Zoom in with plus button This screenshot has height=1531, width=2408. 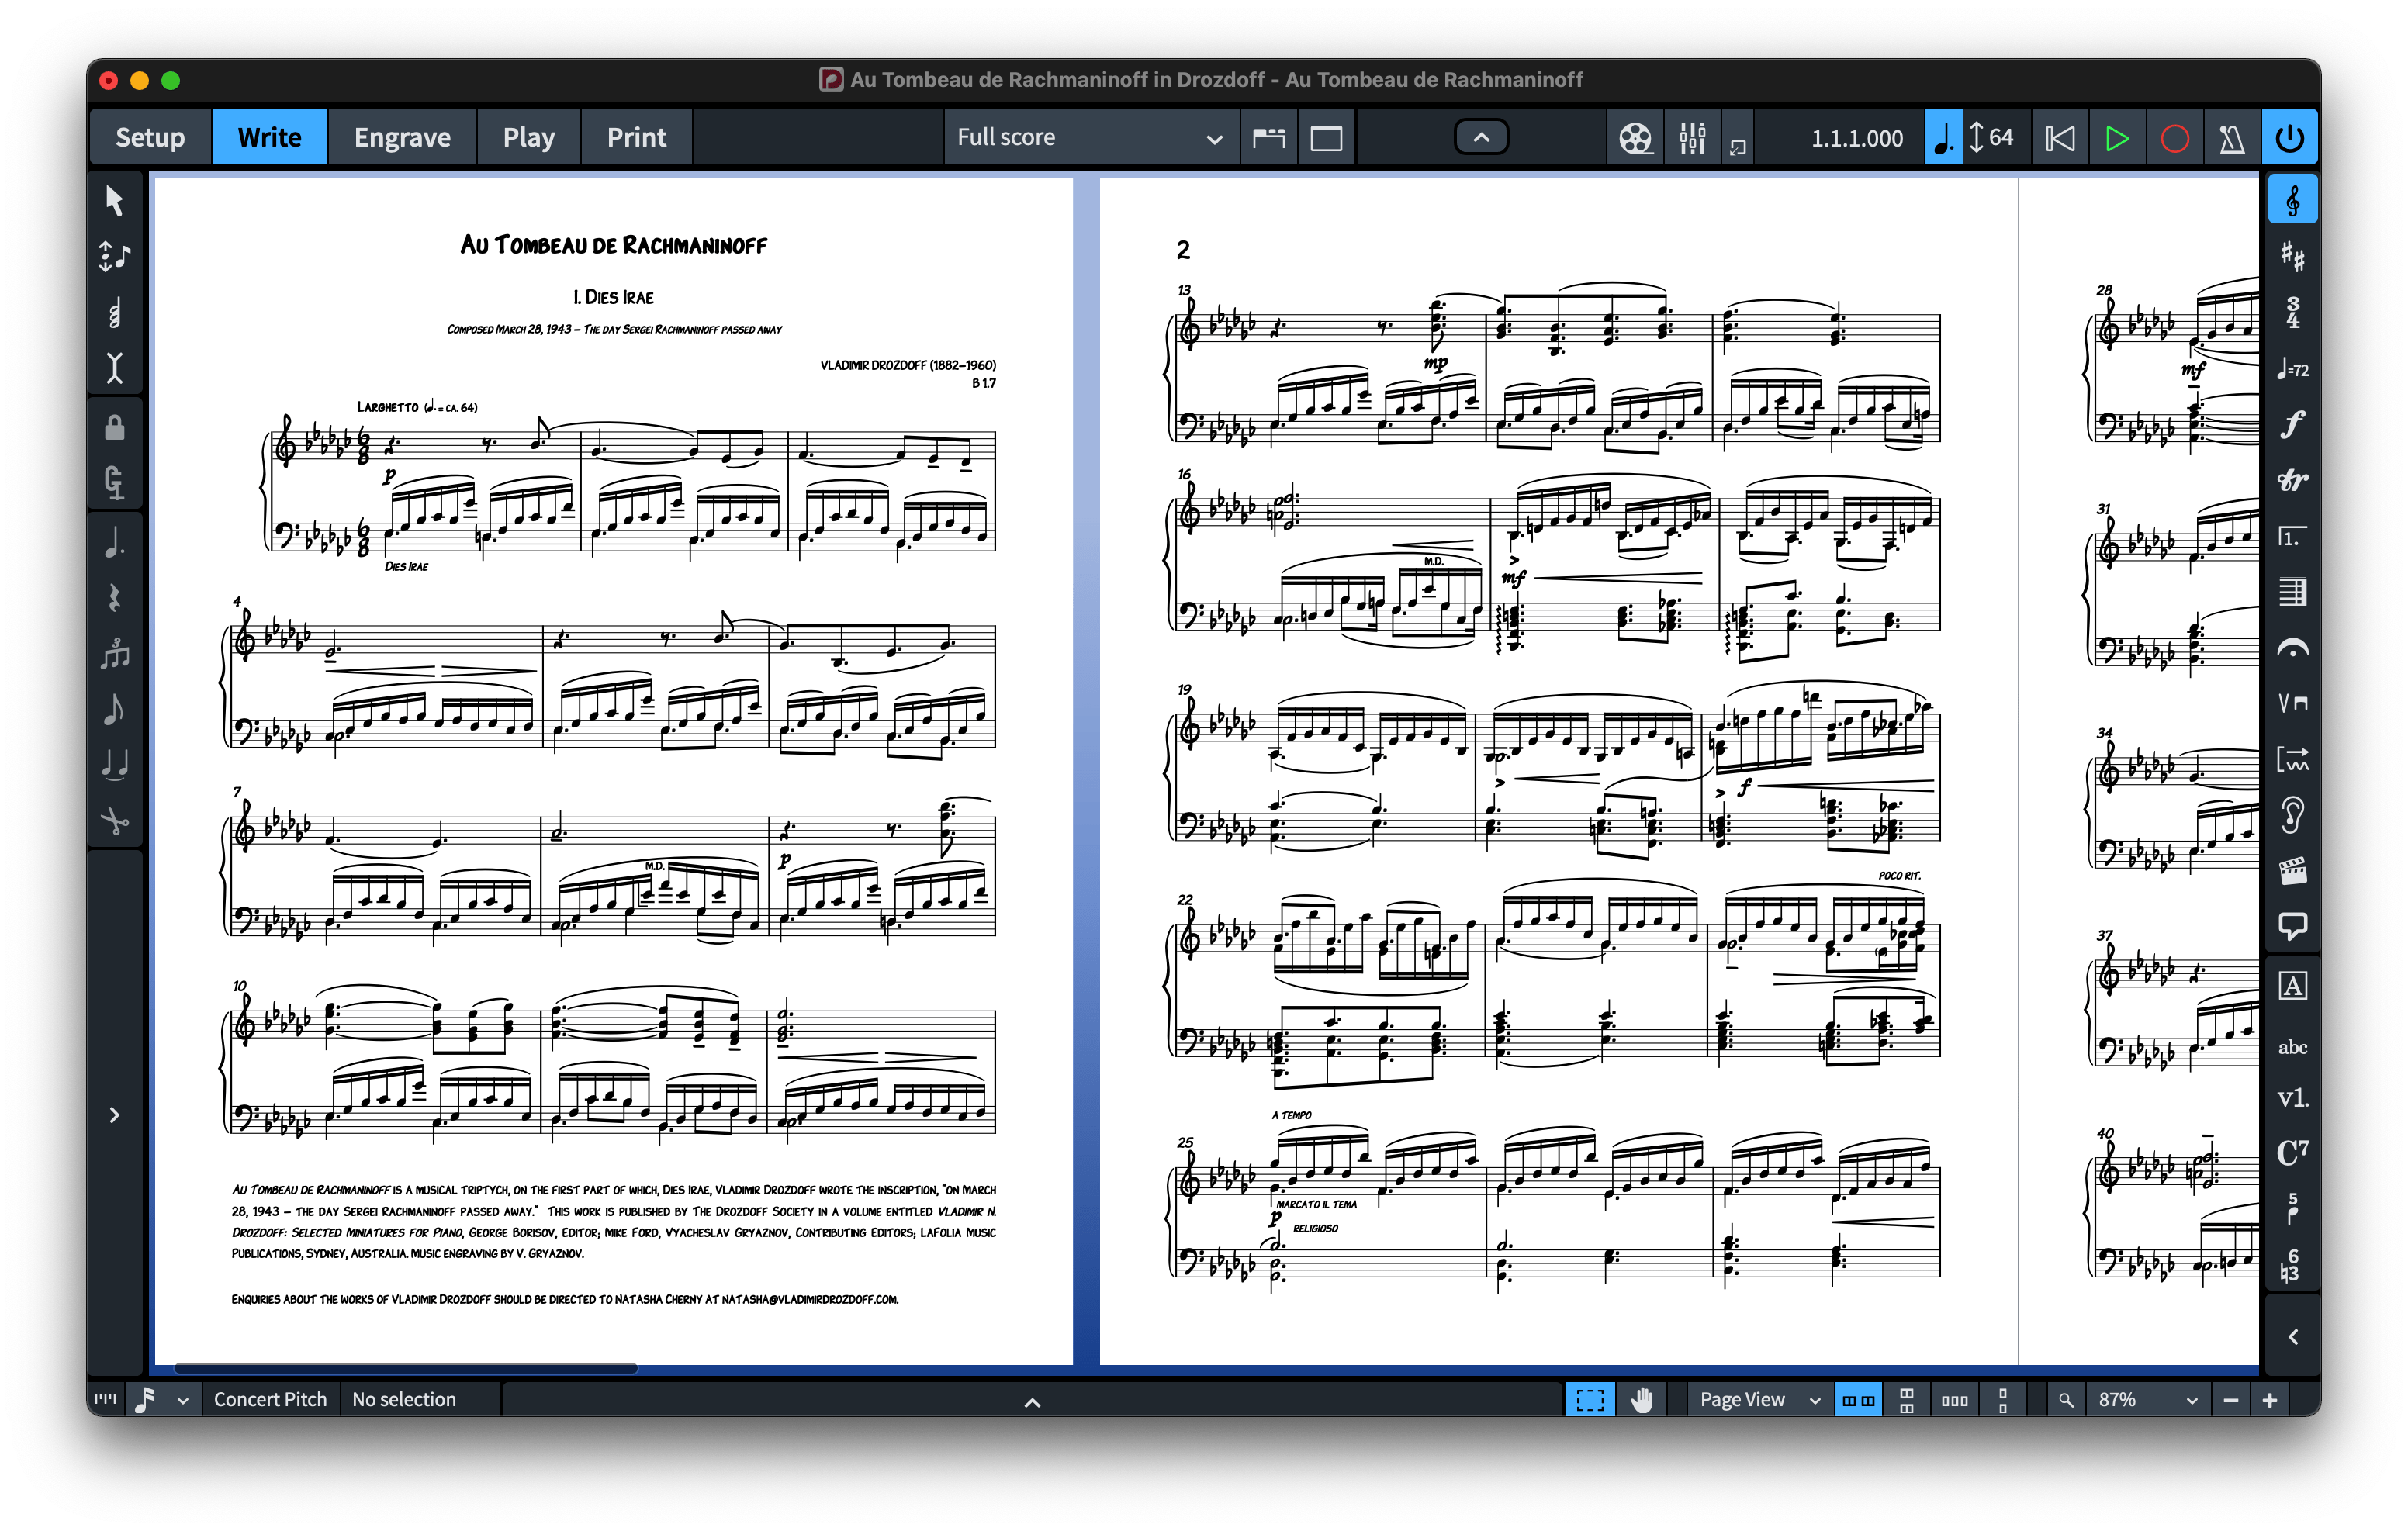coord(2270,1400)
